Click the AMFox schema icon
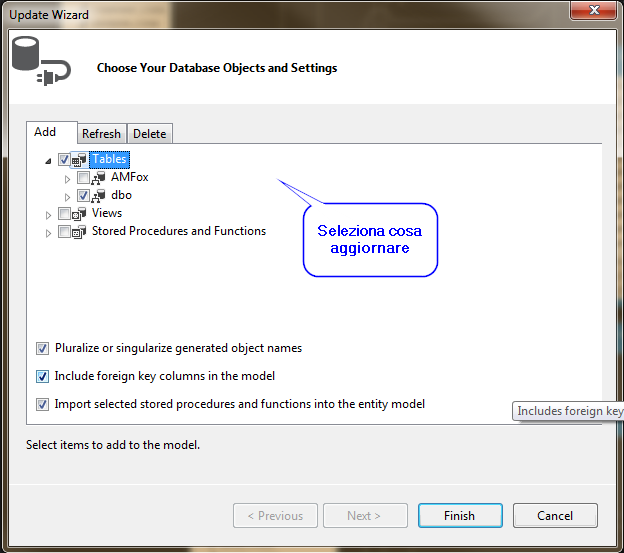This screenshot has height=553, width=624. pyautogui.click(x=98, y=177)
